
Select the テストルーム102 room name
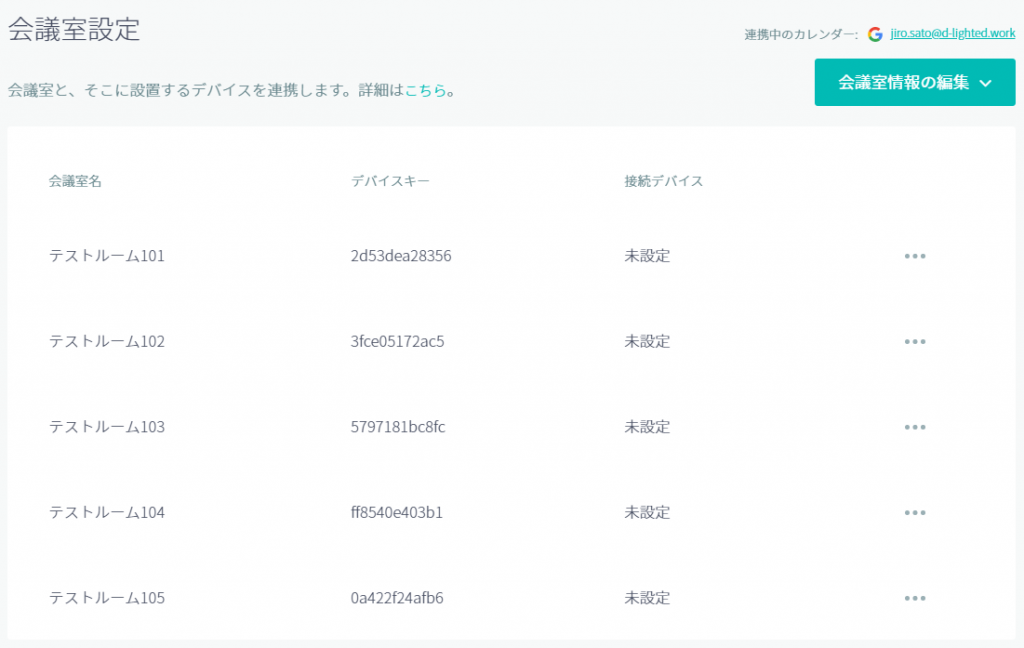point(107,342)
